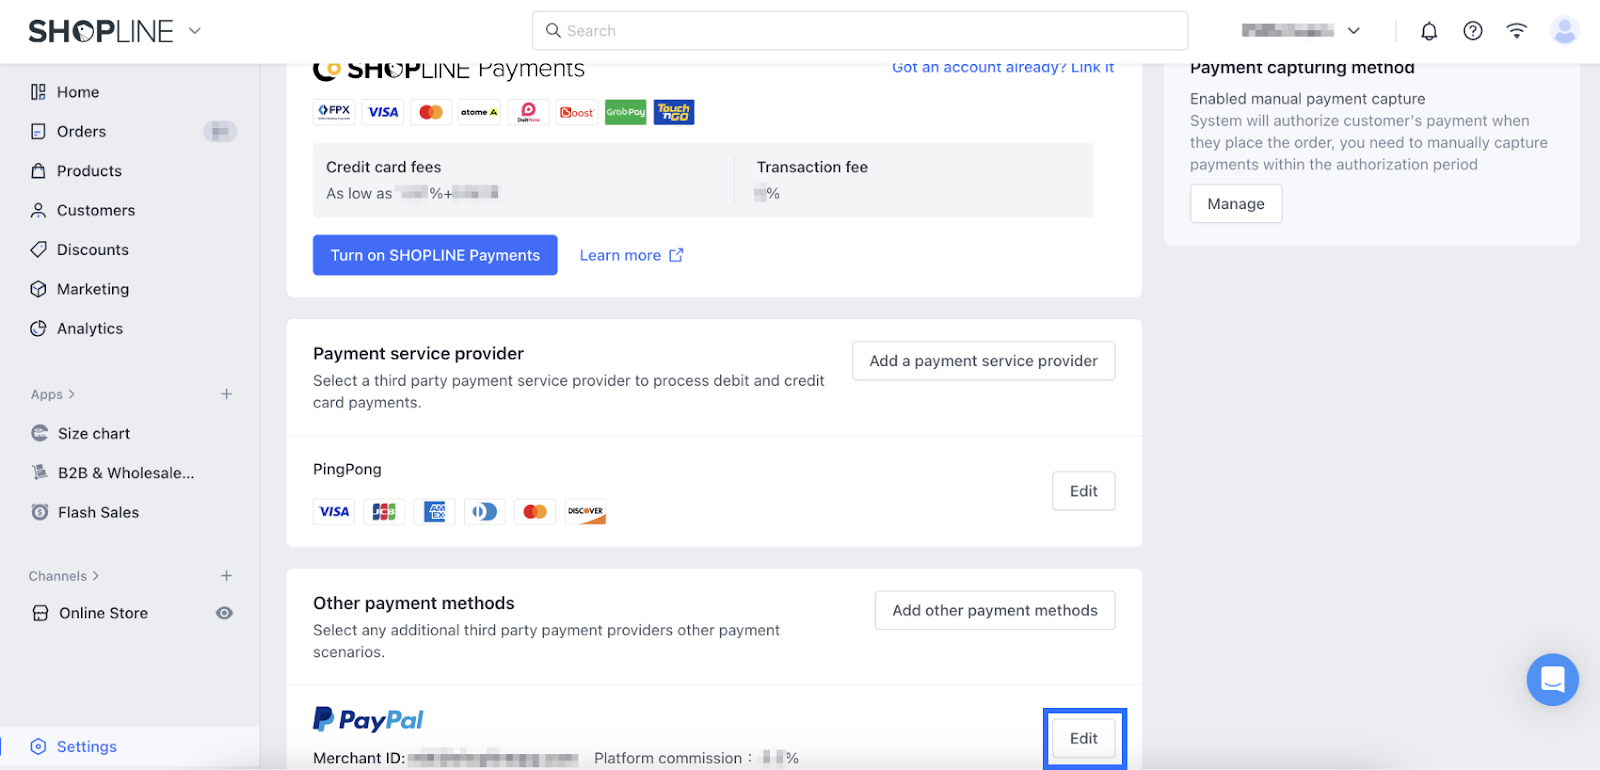The width and height of the screenshot is (1600, 770).
Task: Open the Size chart app
Action: point(94,433)
